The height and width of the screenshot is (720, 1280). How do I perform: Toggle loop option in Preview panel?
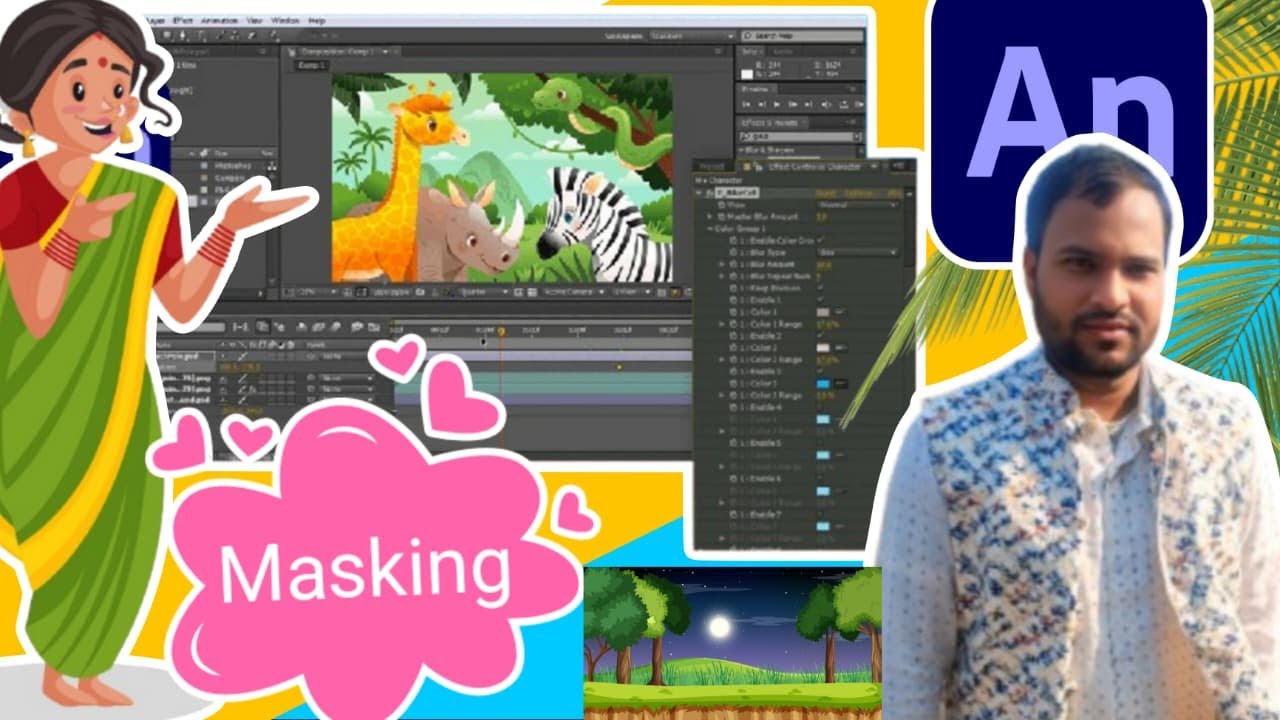[x=843, y=103]
